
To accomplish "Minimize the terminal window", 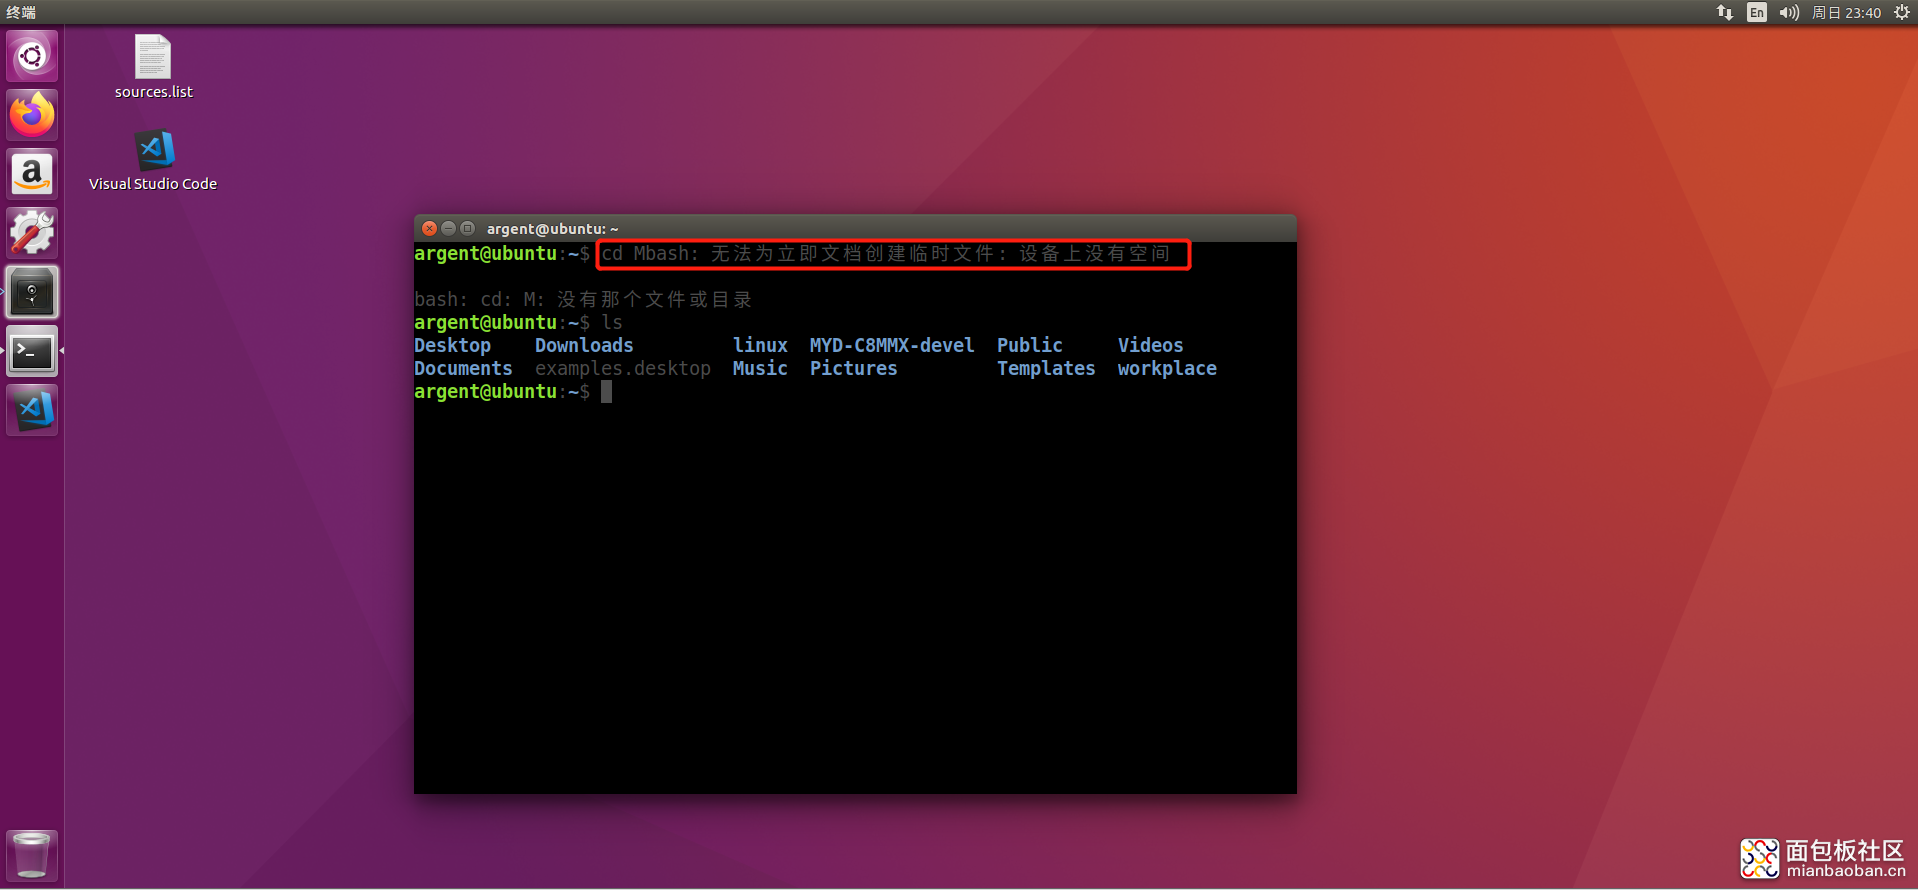I will click(448, 228).
